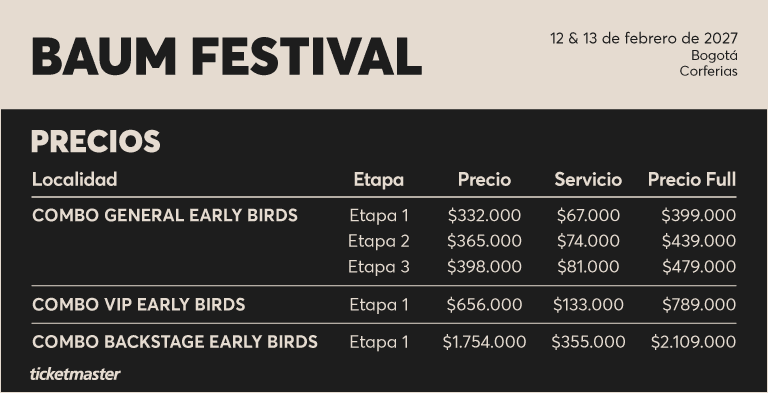
Task: Click the Servicio column header
Action: tap(588, 179)
